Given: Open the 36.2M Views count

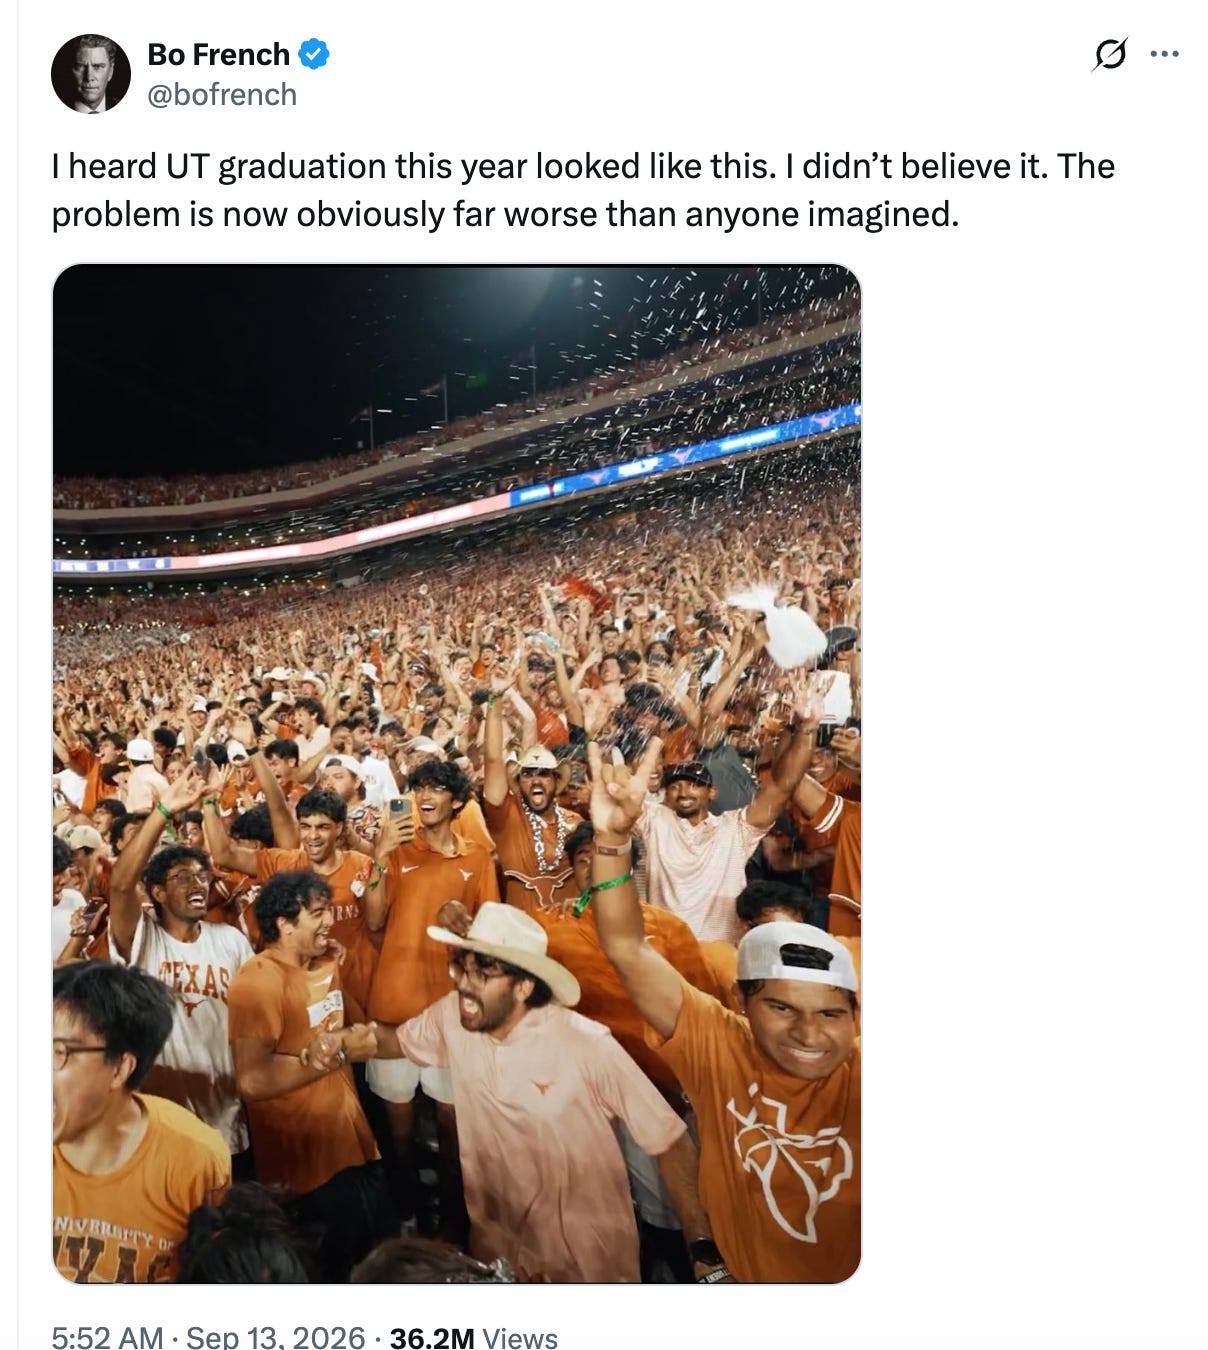Looking at the screenshot, I should pos(473,1337).
